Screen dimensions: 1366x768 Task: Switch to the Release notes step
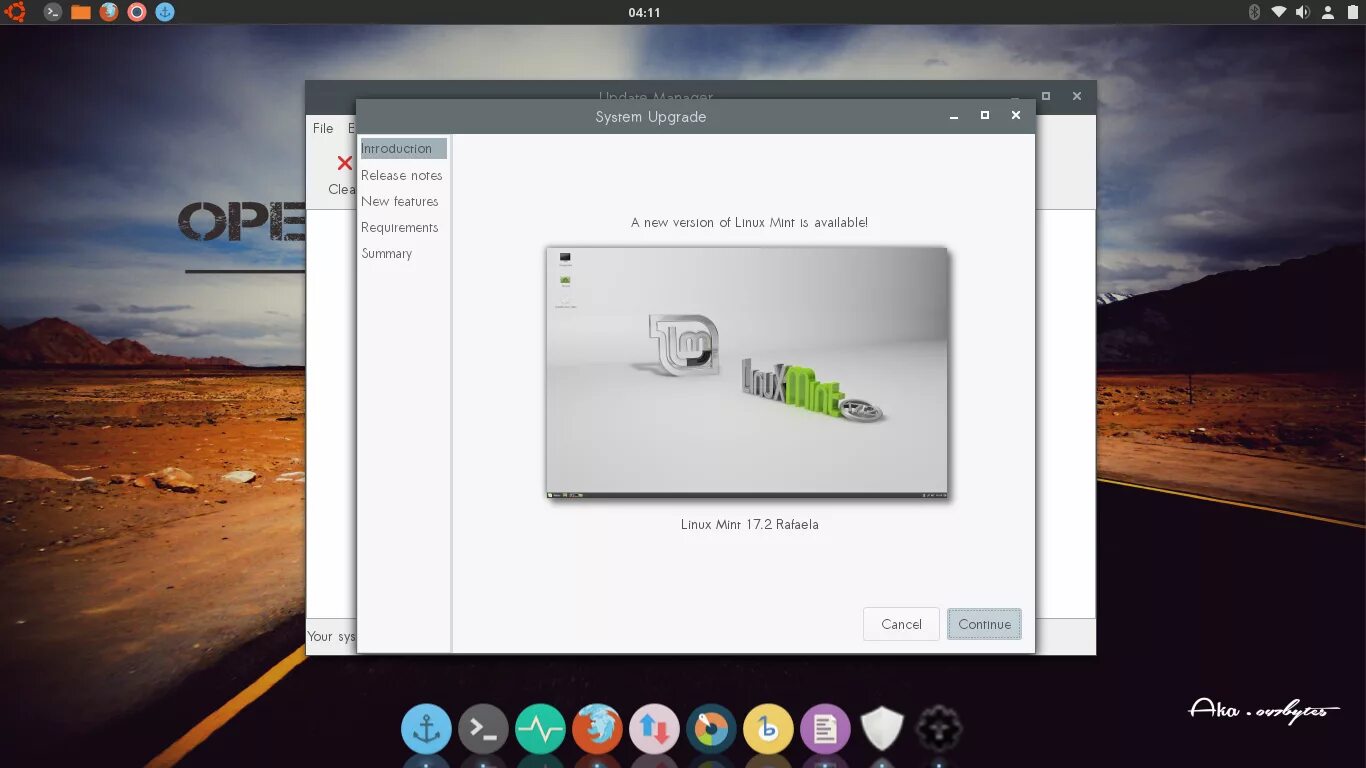pos(402,175)
